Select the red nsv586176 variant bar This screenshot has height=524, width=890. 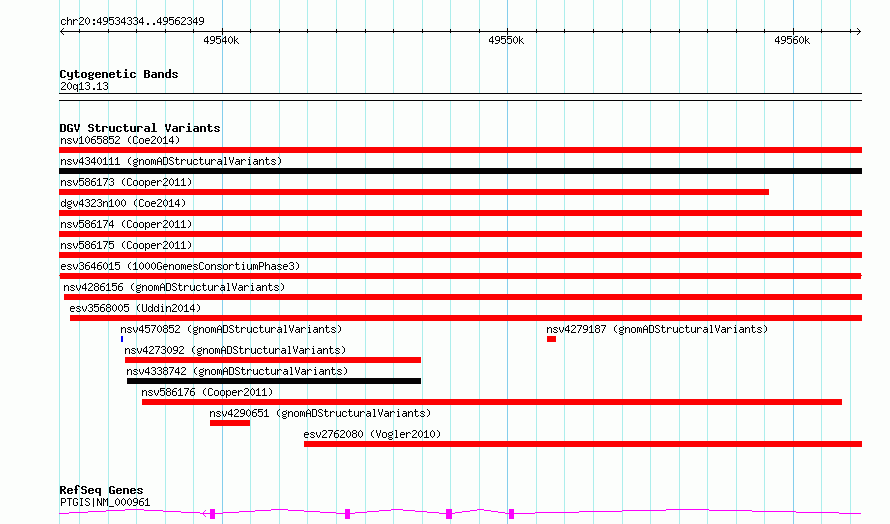coord(492,402)
